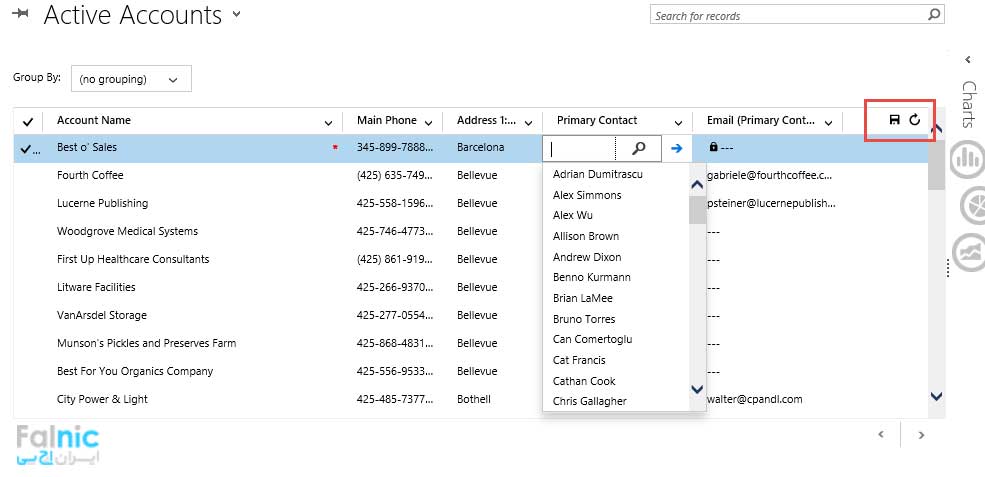The width and height of the screenshot is (985, 477).
Task: Open the Group By (no grouping) dropdown
Action: coord(131,79)
